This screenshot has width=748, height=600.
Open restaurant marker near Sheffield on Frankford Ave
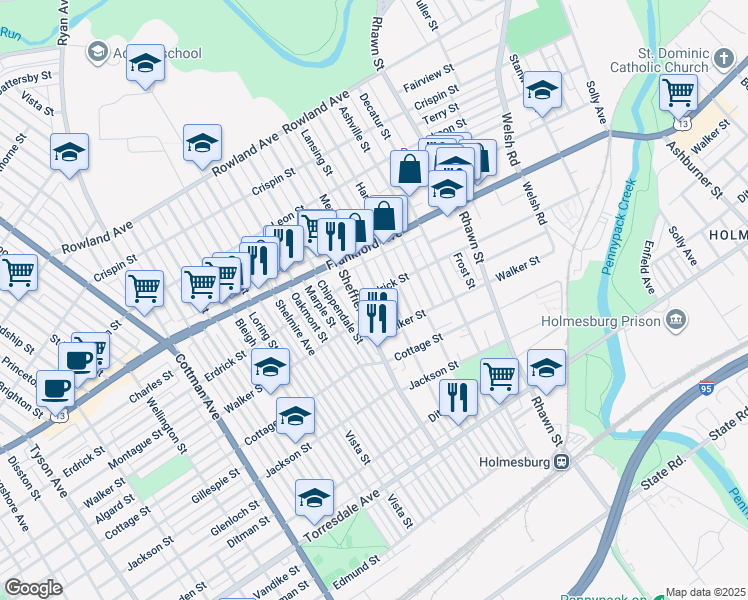(336, 241)
